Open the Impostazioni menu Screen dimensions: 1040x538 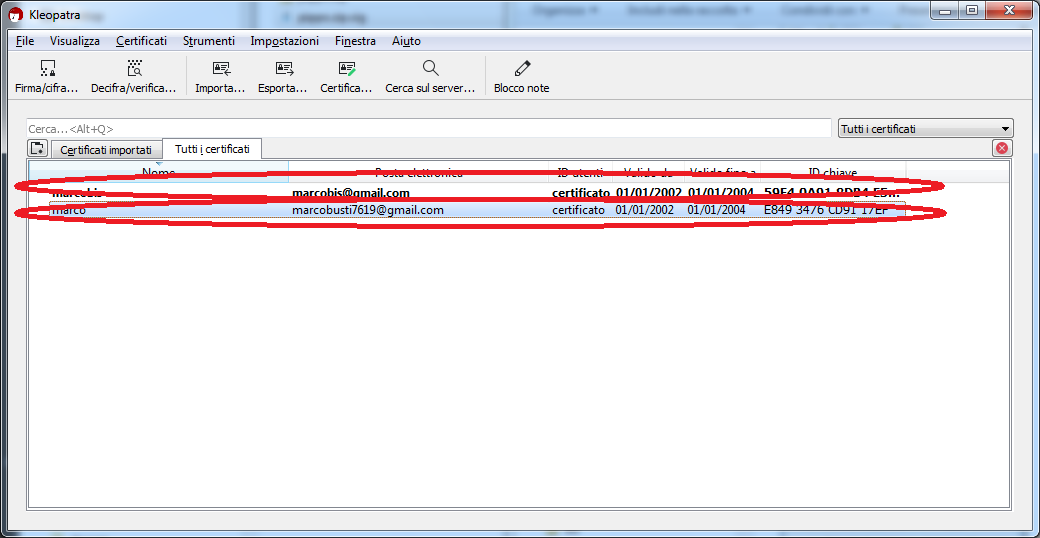coord(285,41)
